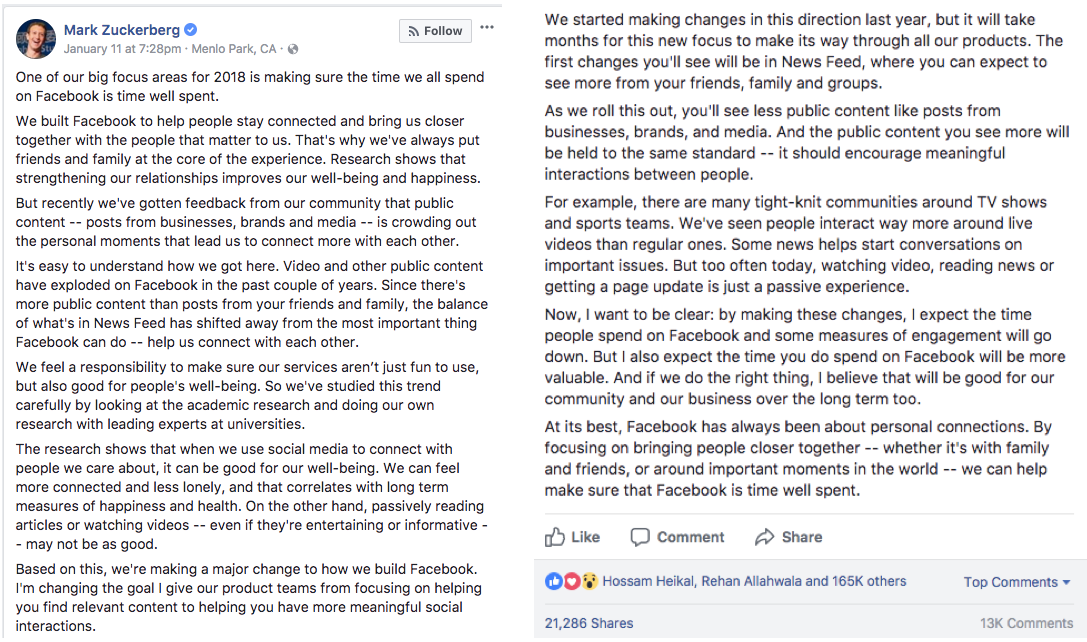Click Mark Zuckerberg's profile picture thumbnail
The width and height of the screenshot is (1087, 642).
[36, 38]
